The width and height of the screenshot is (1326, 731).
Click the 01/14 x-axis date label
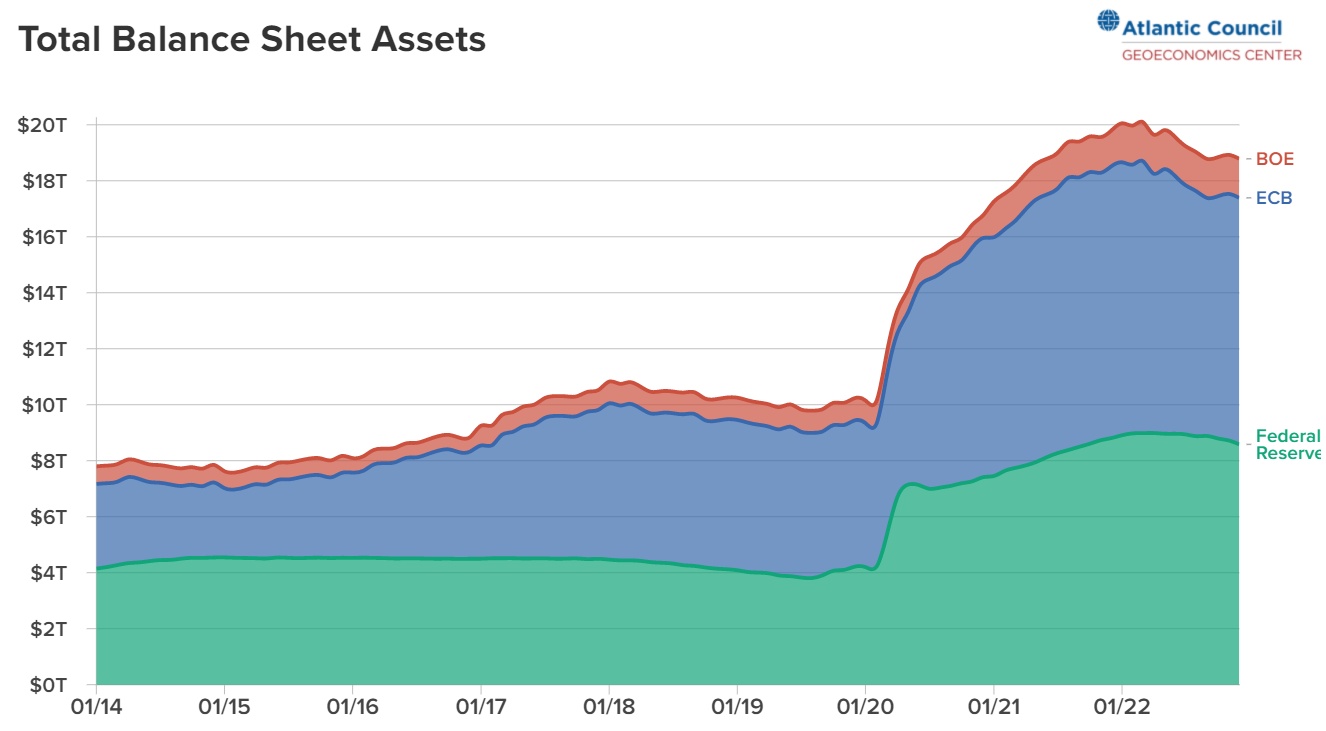click(x=96, y=706)
